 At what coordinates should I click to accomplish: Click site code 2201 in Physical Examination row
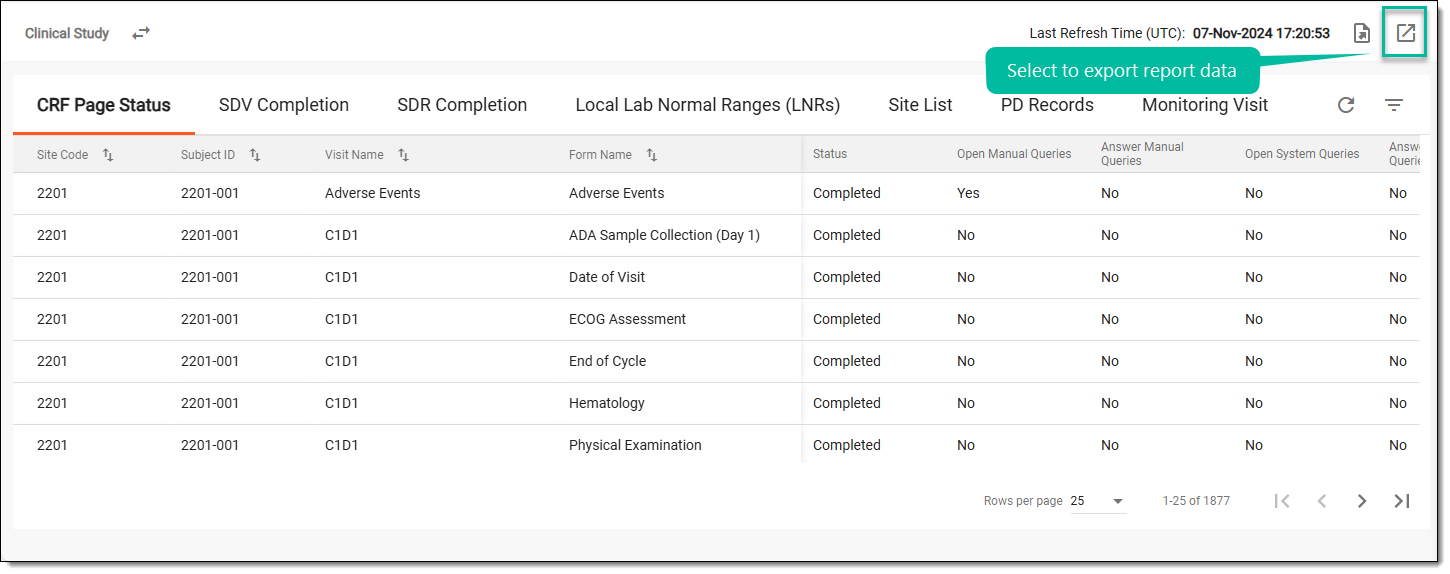[52, 445]
